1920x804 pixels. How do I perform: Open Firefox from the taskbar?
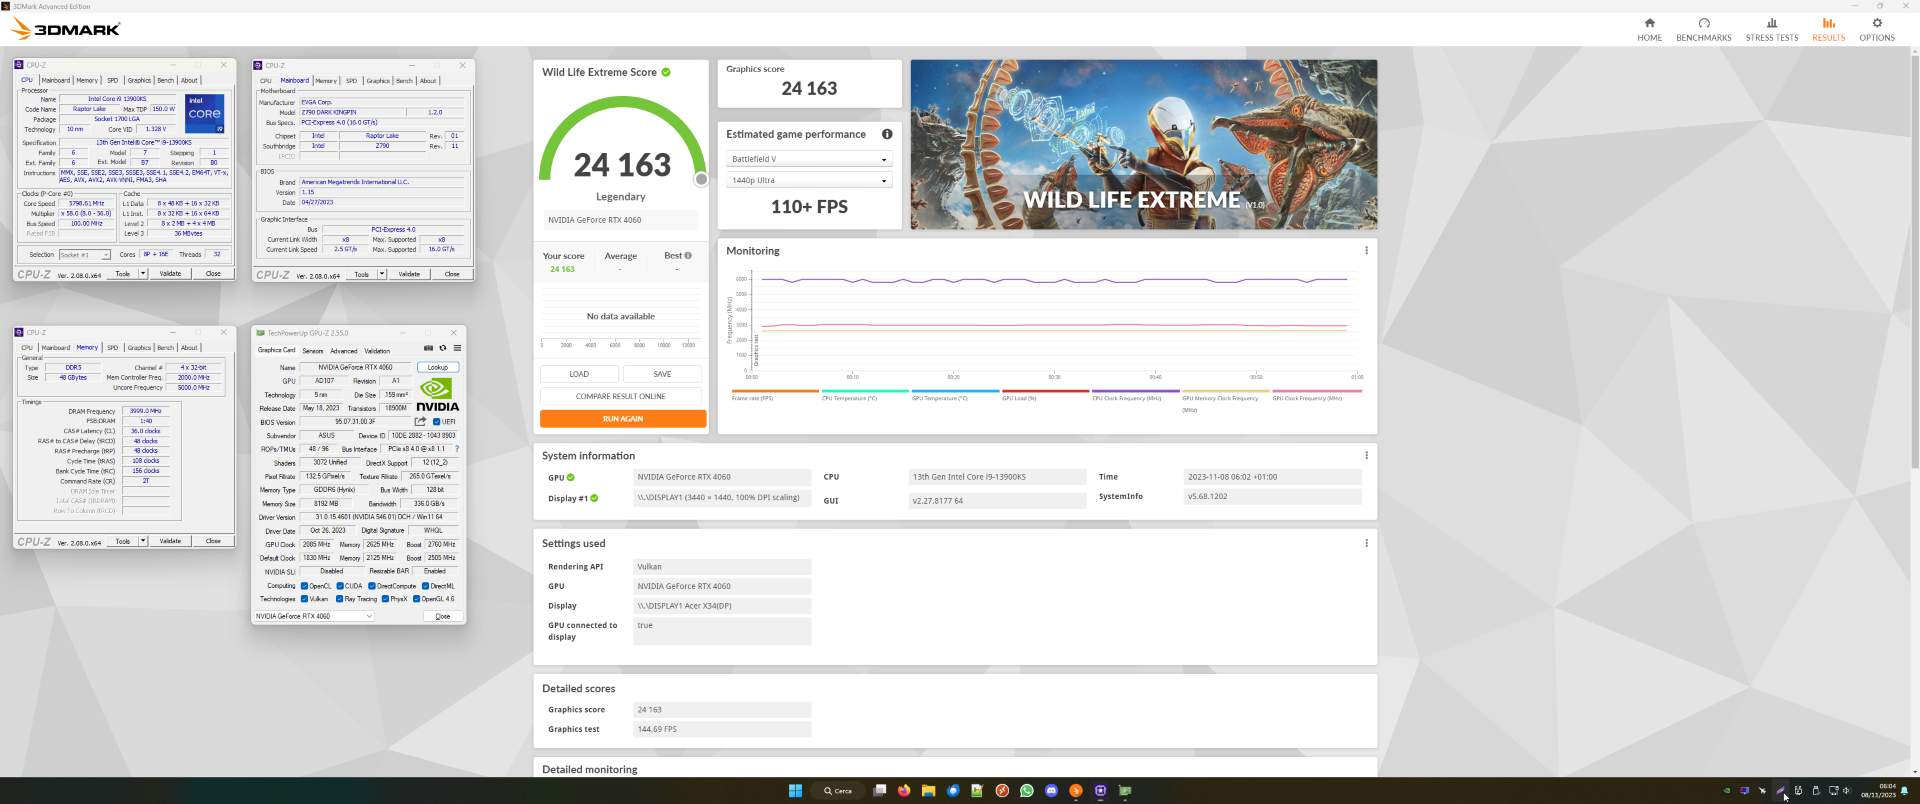904,790
